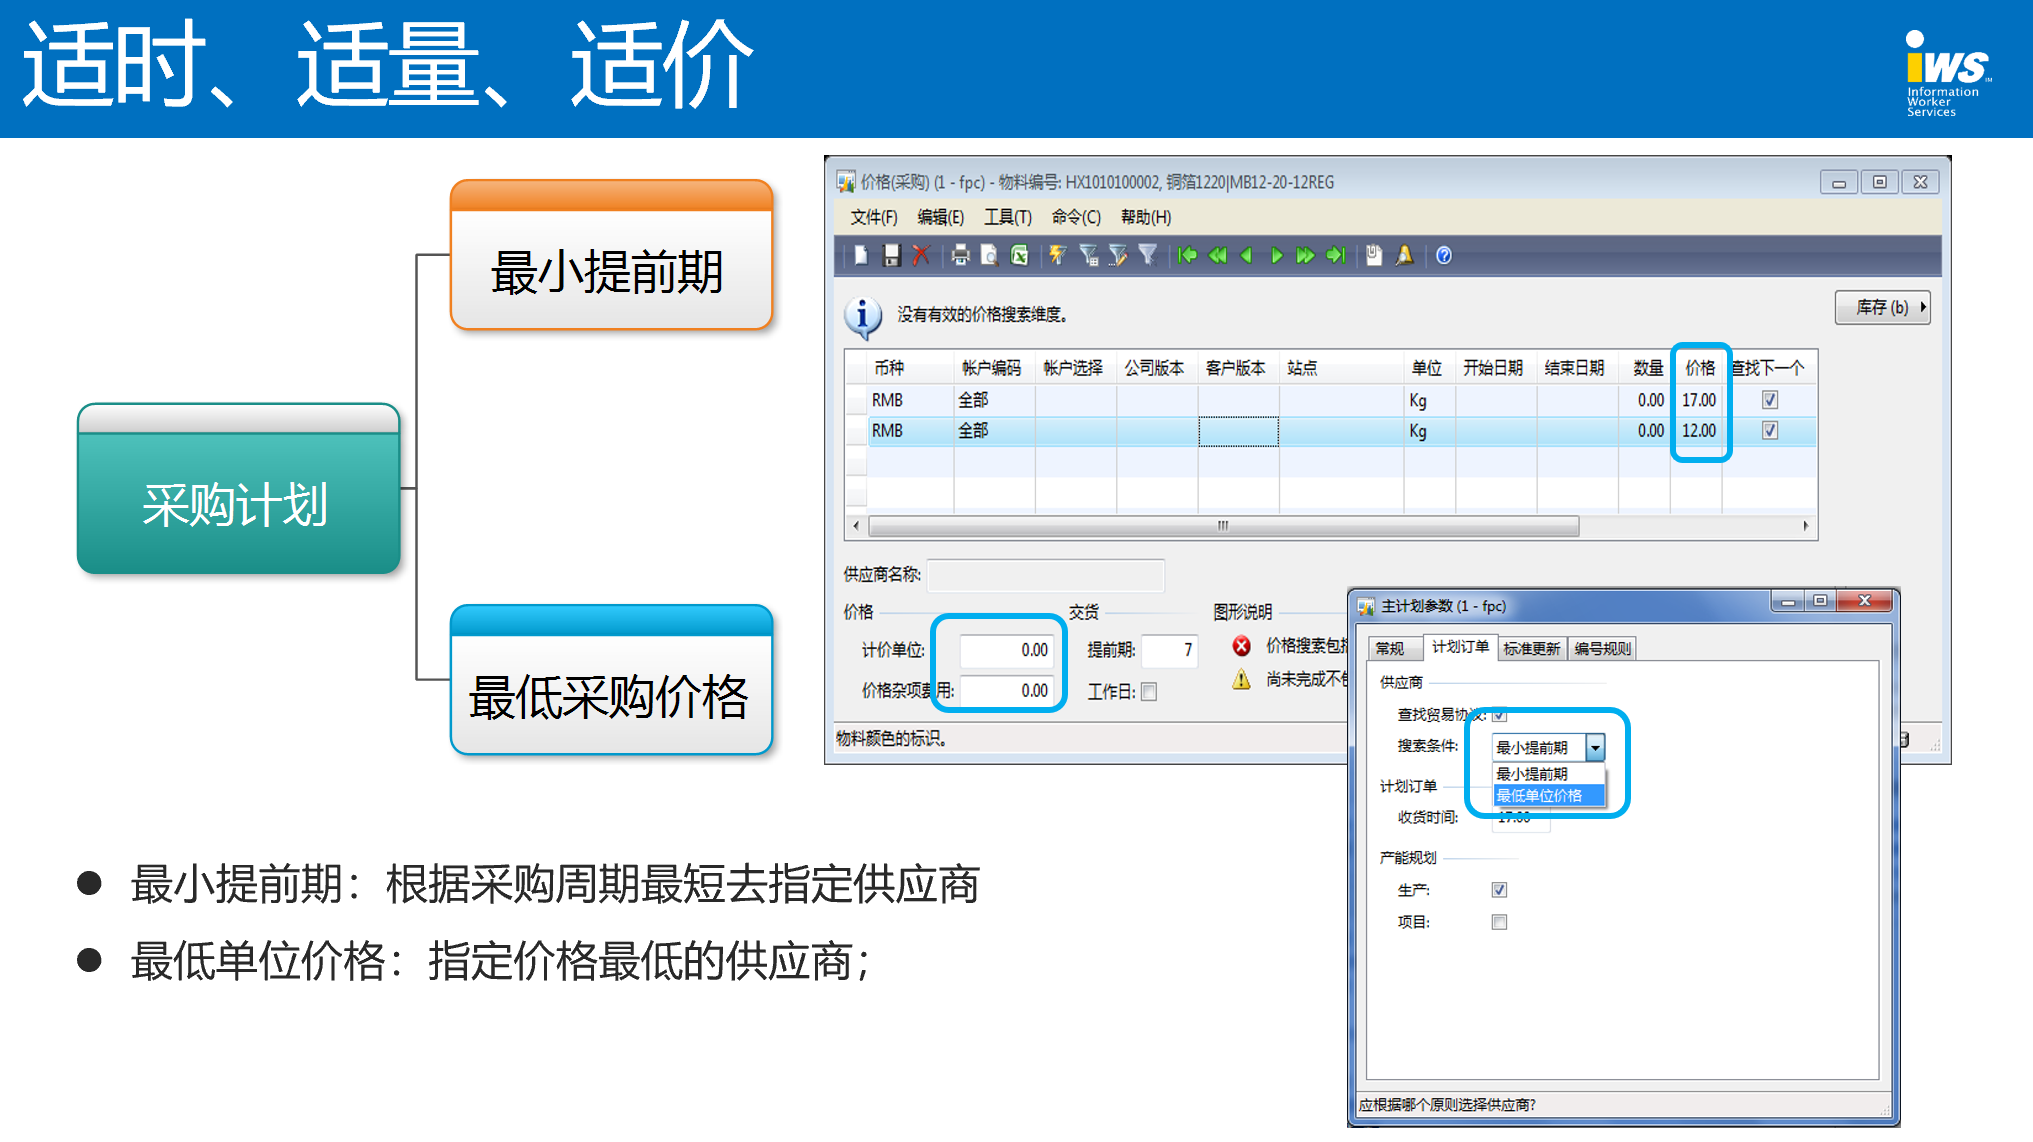This screenshot has height=1142, width=2033.
Task: Click the Save floppy disk icon
Action: click(891, 256)
